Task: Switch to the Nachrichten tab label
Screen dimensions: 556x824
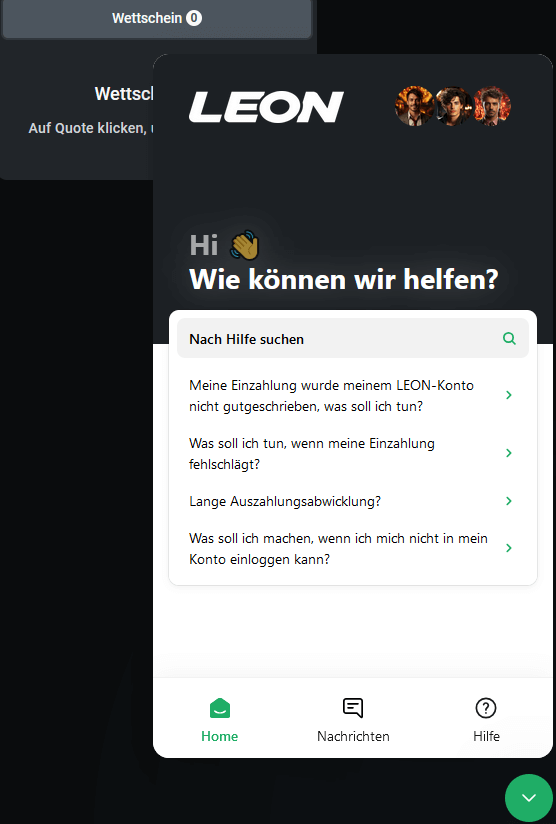Action: (x=353, y=736)
